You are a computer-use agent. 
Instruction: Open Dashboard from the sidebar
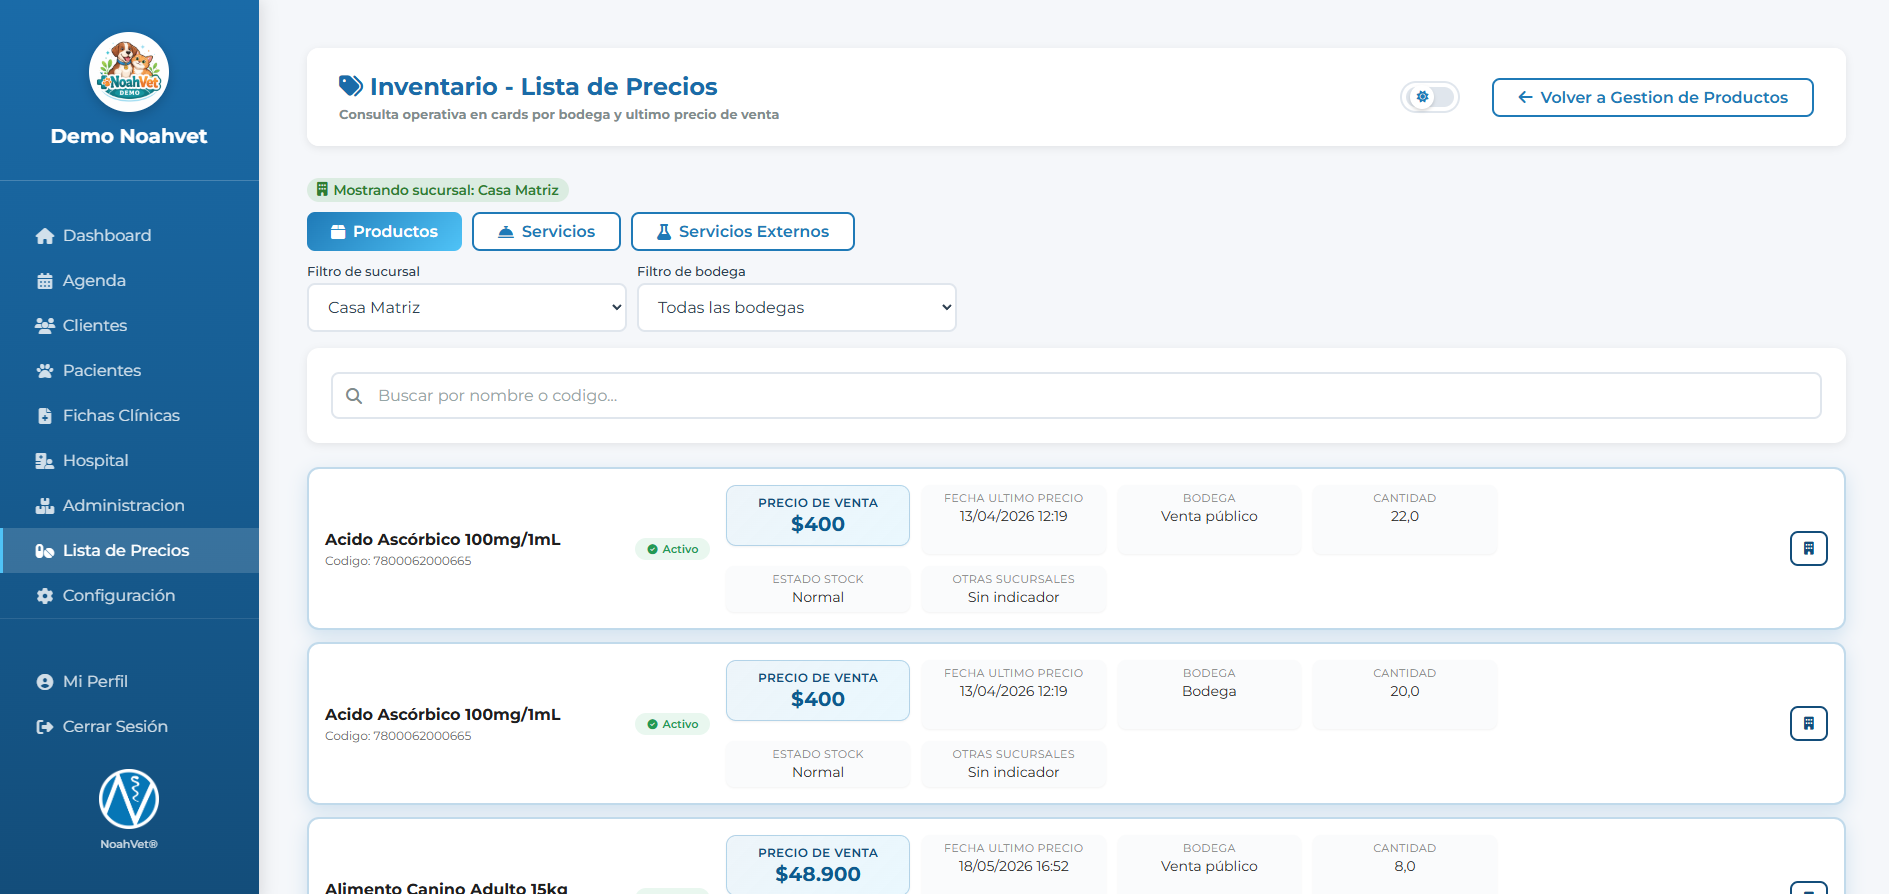[129, 236]
